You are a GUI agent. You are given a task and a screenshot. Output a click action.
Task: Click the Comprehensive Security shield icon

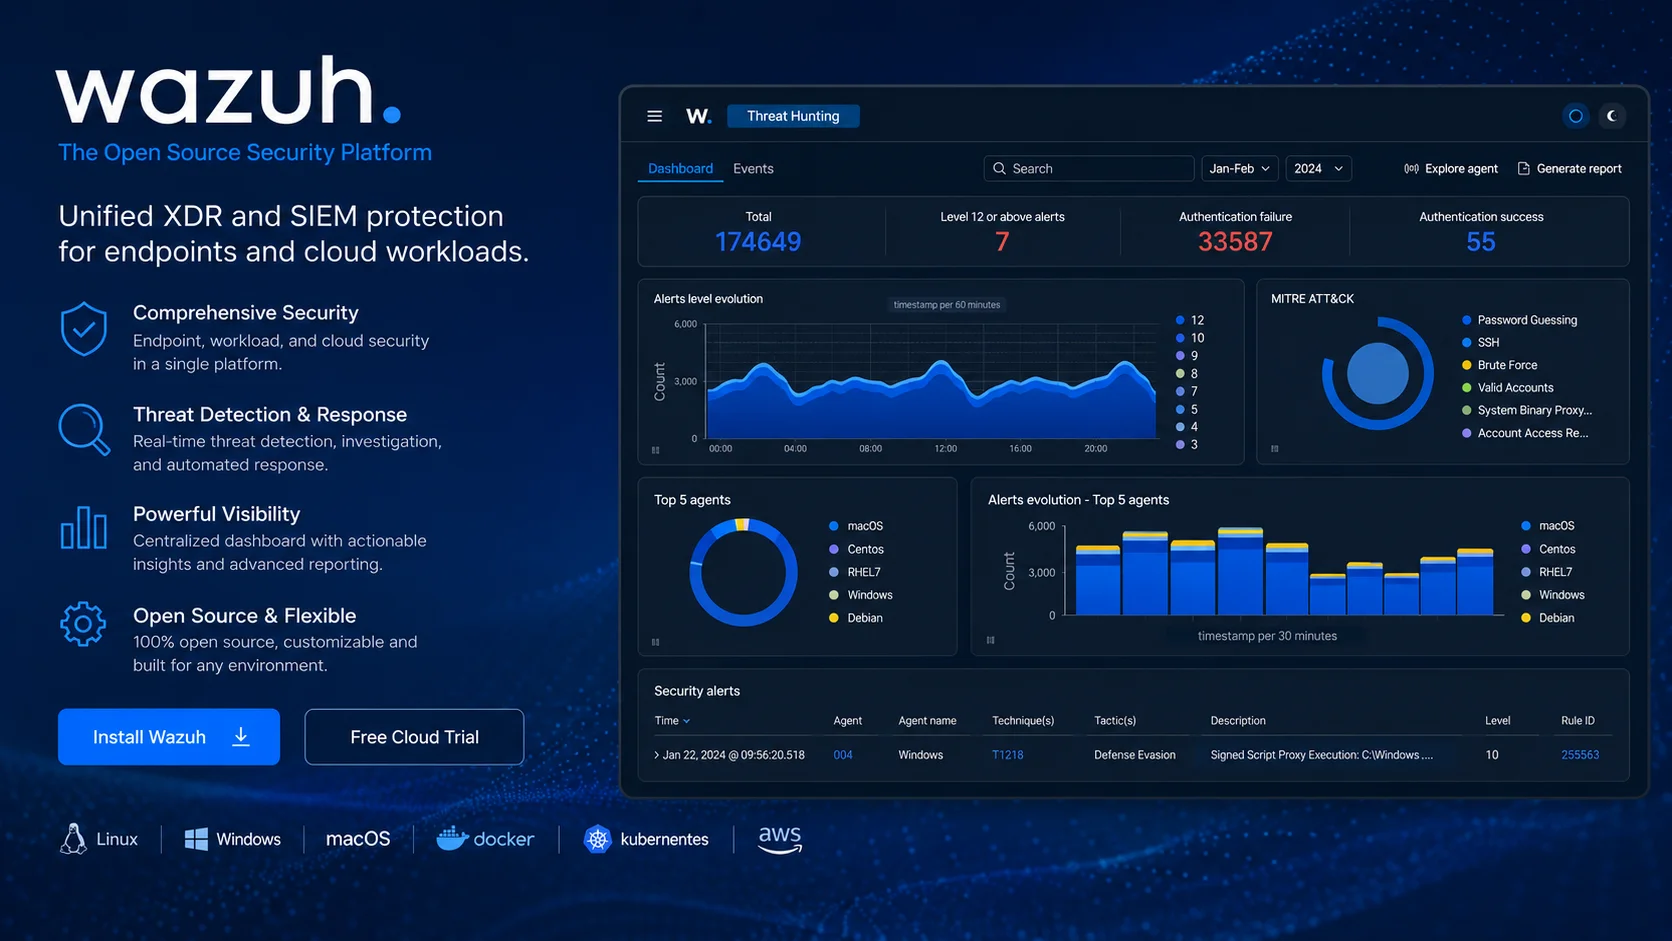tap(84, 329)
